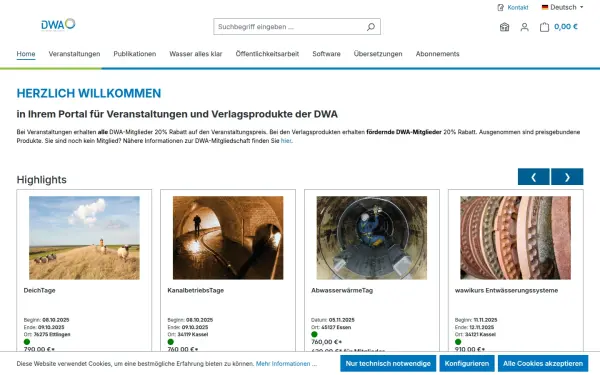This screenshot has width=600, height=375.
Task: Click the wawikurs Entwässerungssysteme title
Action: coord(506,290)
